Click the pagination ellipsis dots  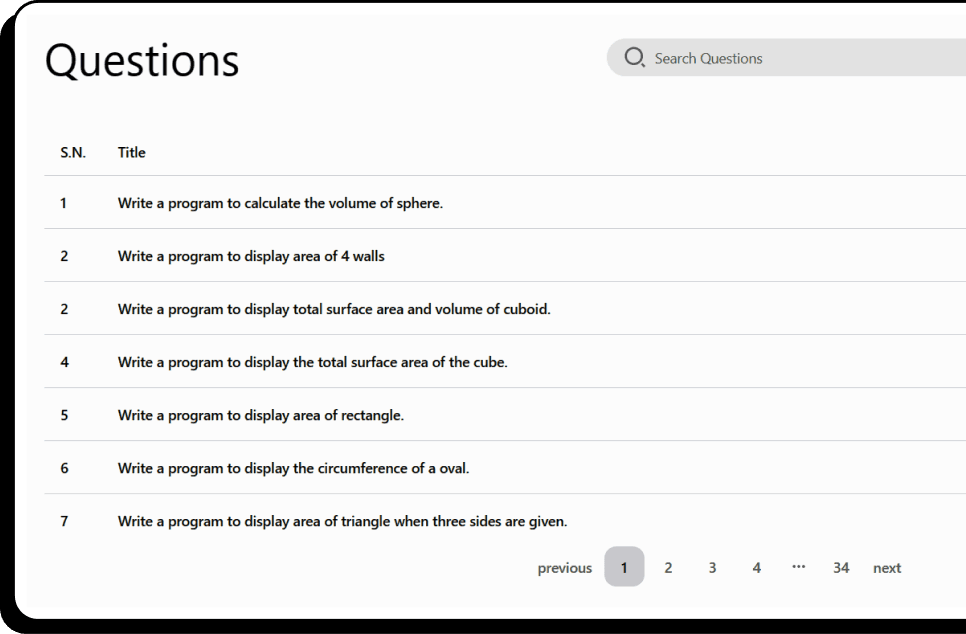(798, 566)
